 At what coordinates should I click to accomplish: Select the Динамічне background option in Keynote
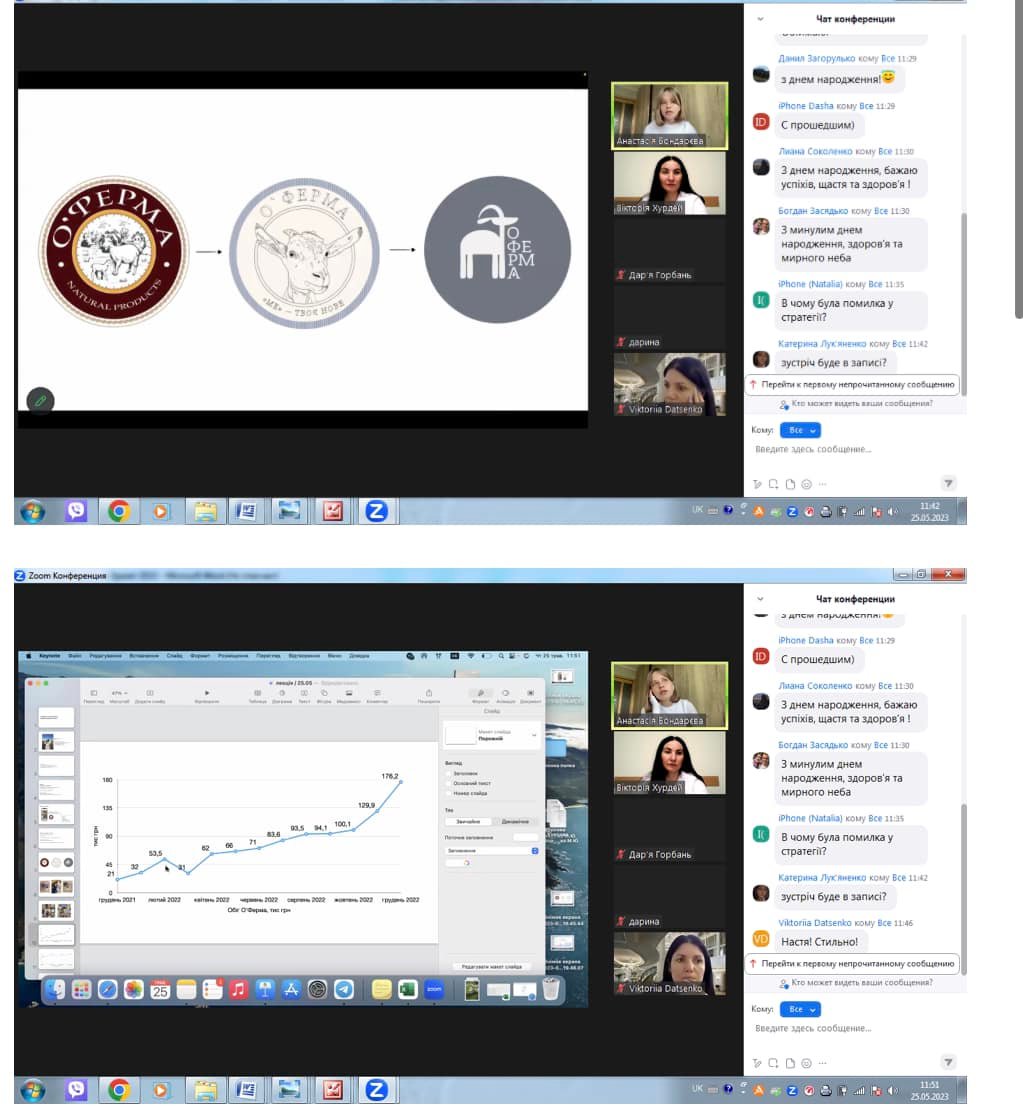point(515,821)
